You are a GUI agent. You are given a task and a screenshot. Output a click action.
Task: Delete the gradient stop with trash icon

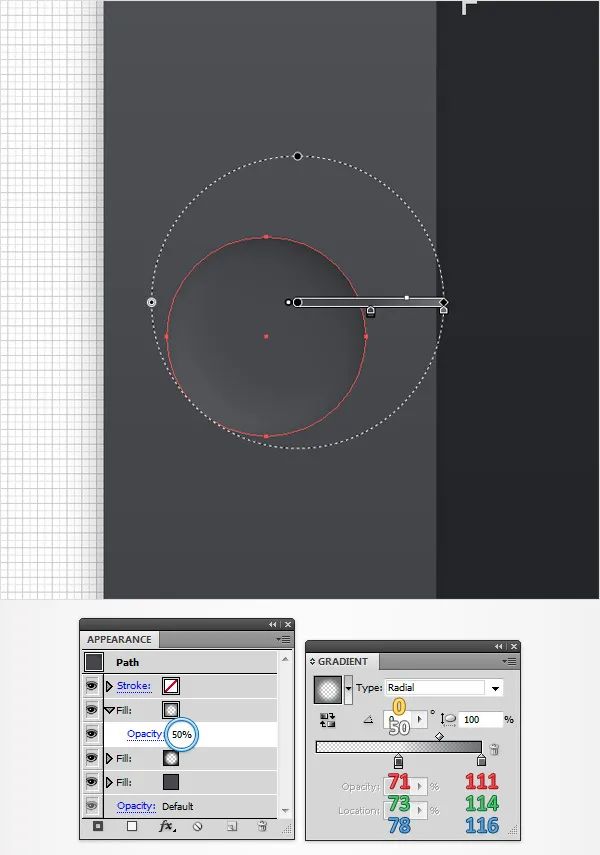(x=494, y=749)
